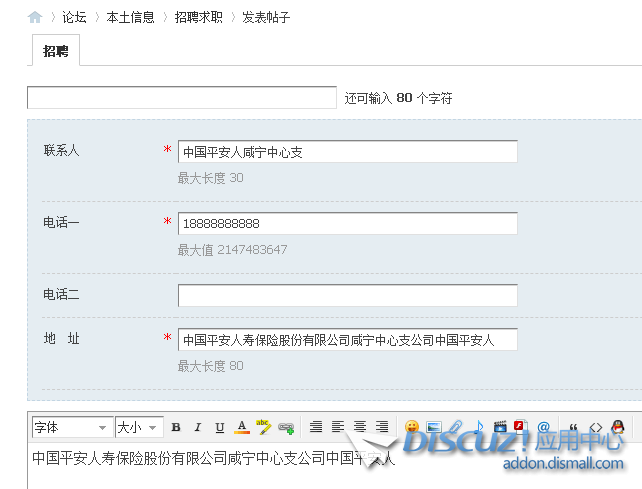
Task: Insert video with clapperboard icon
Action: point(500,427)
